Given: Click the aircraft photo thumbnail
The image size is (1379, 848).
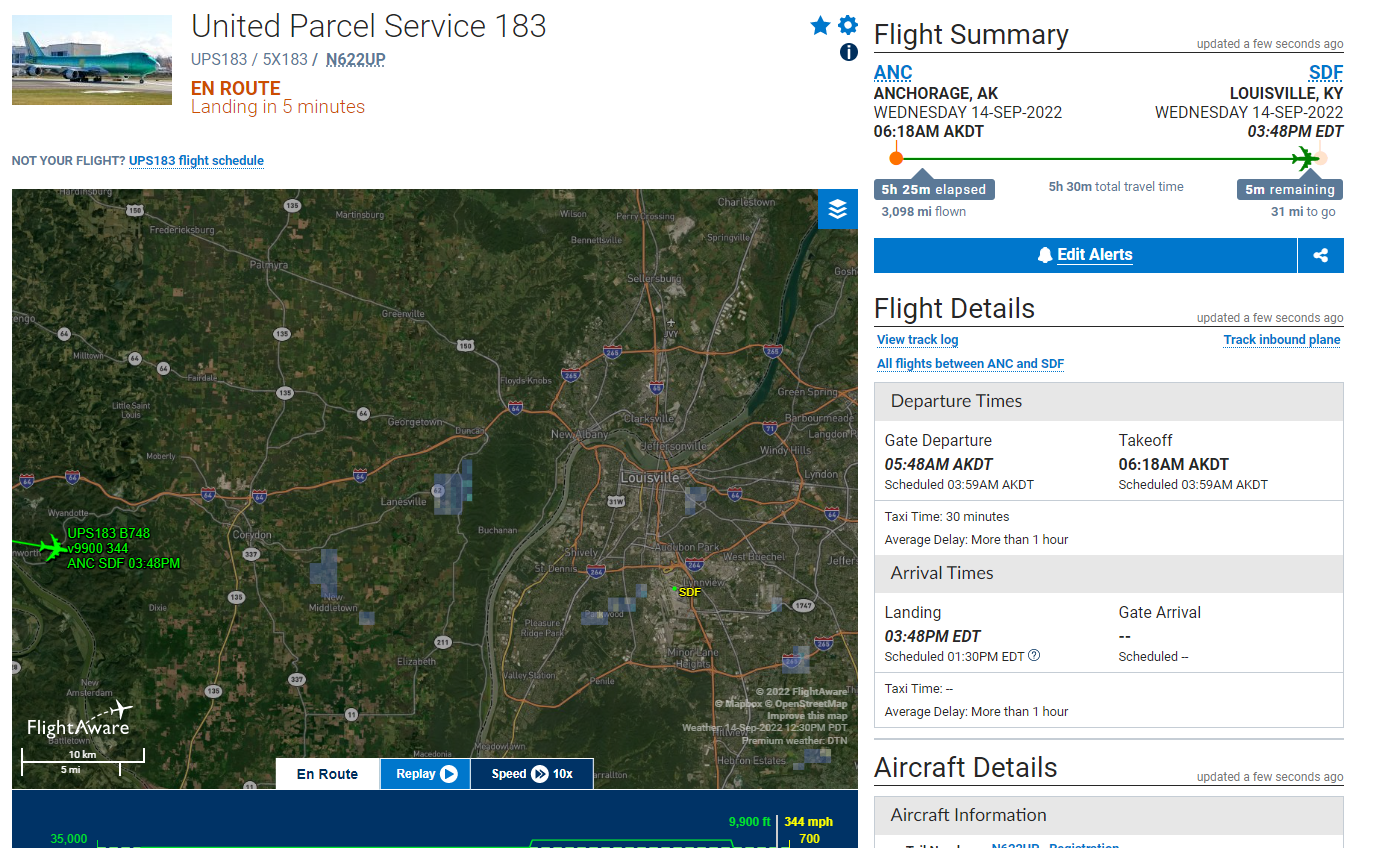Looking at the screenshot, I should tap(92, 60).
